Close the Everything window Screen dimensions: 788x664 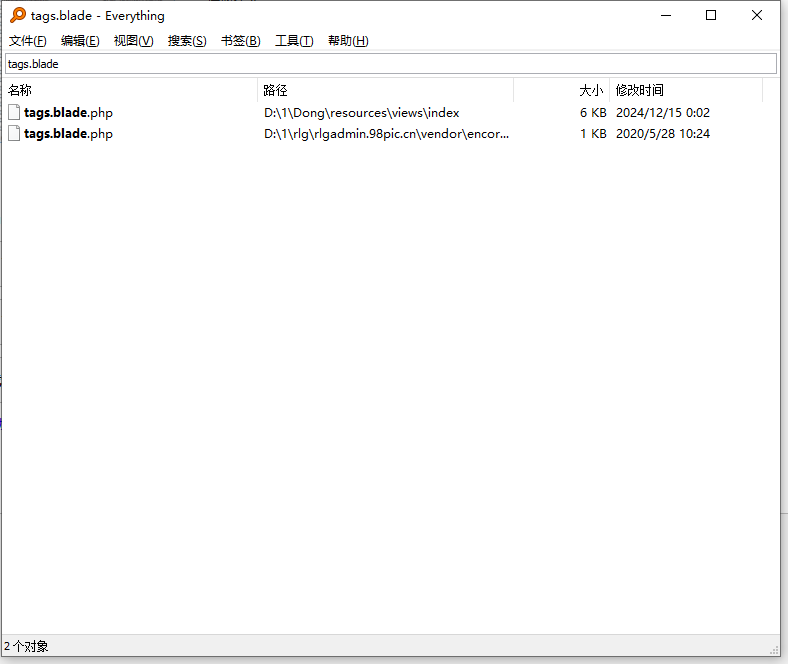coord(757,16)
